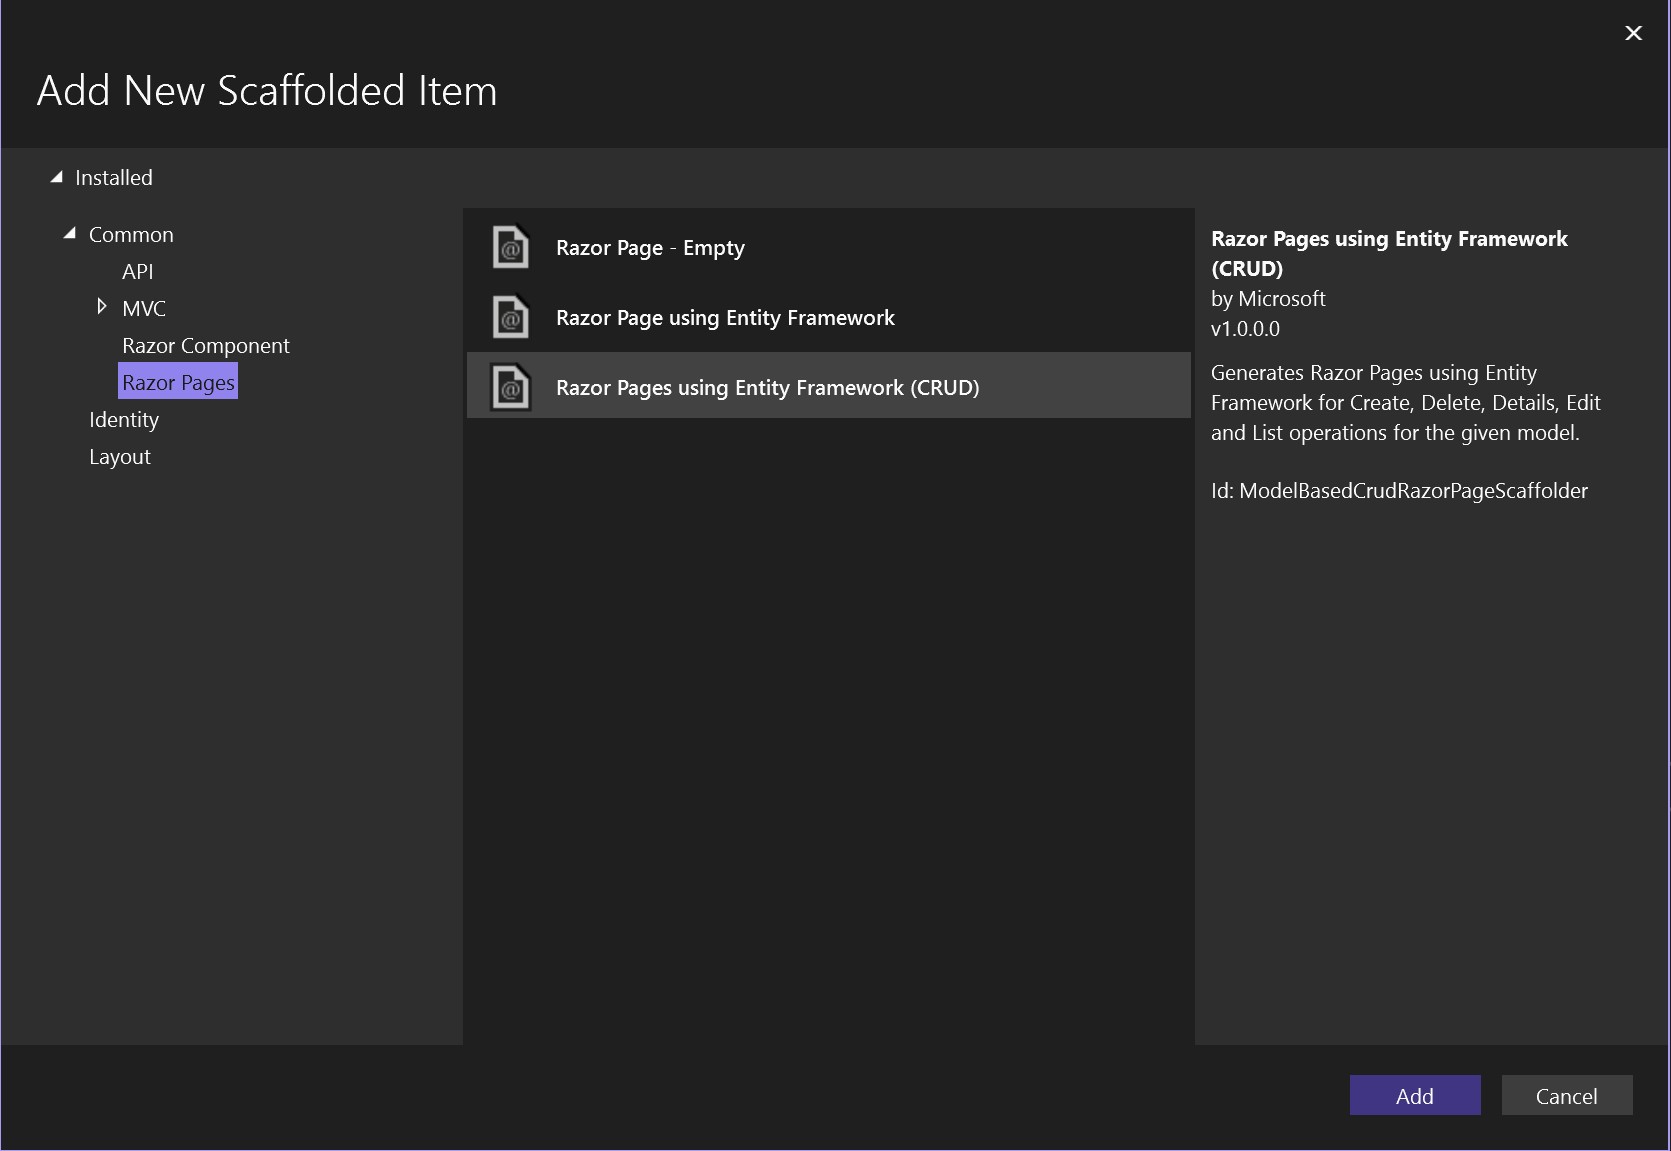Click the 'Generates Razor Pages' description paragraph
The height and width of the screenshot is (1151, 1671).
(1406, 403)
